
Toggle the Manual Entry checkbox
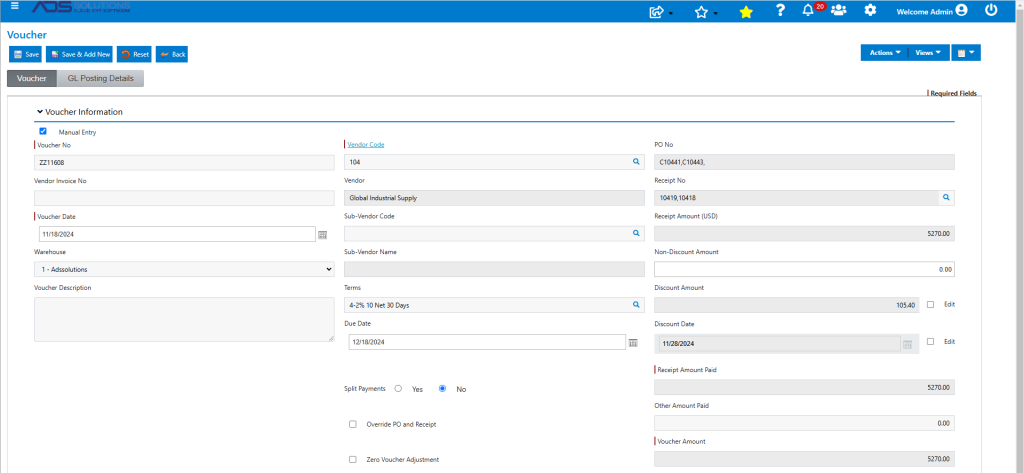43,131
